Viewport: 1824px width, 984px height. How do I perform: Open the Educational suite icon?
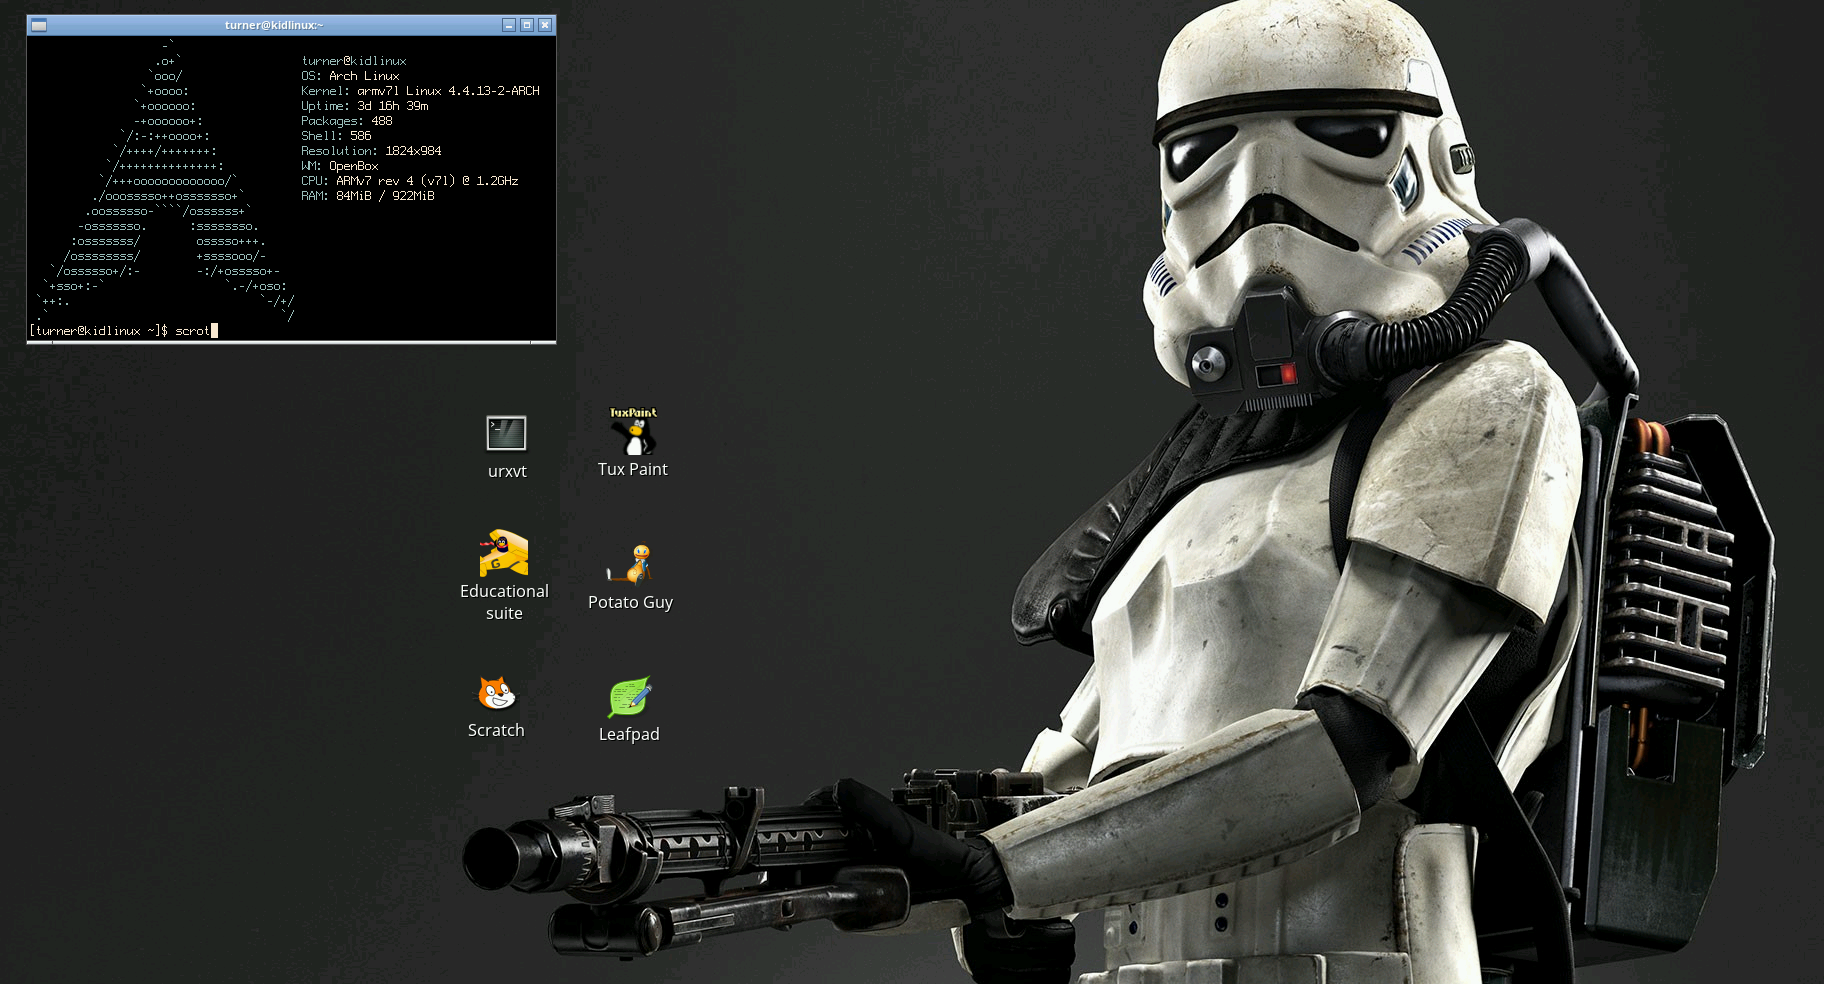coord(503,553)
